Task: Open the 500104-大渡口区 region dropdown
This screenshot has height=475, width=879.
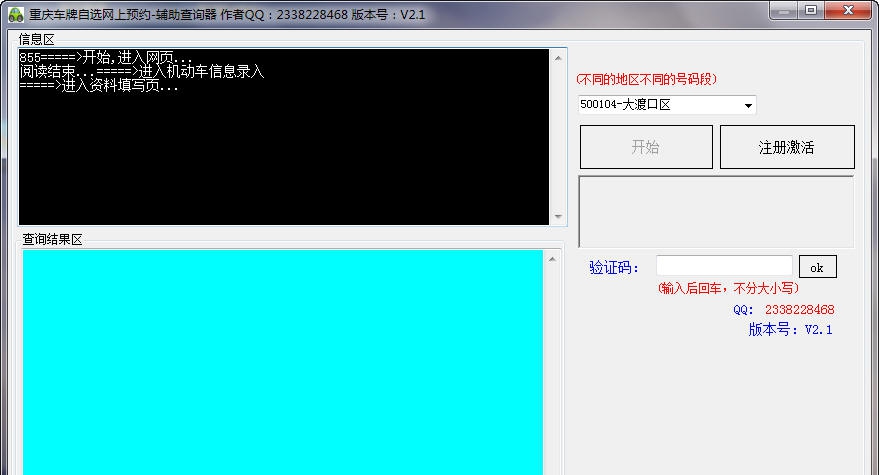Action: pos(667,105)
